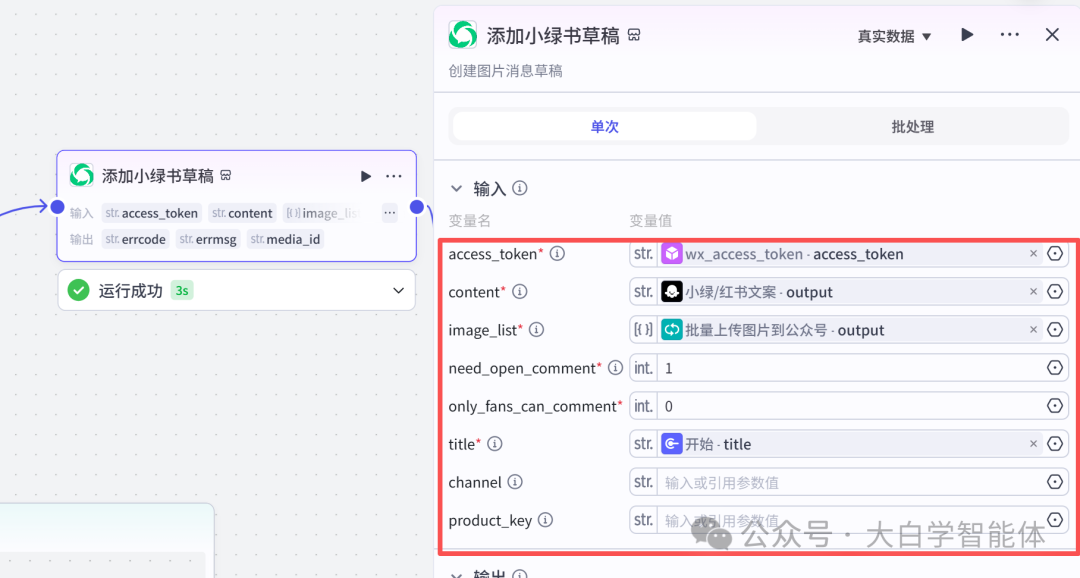This screenshot has height=578, width=1080.
Task: Click the green logo in the panel header
Action: coord(463,34)
